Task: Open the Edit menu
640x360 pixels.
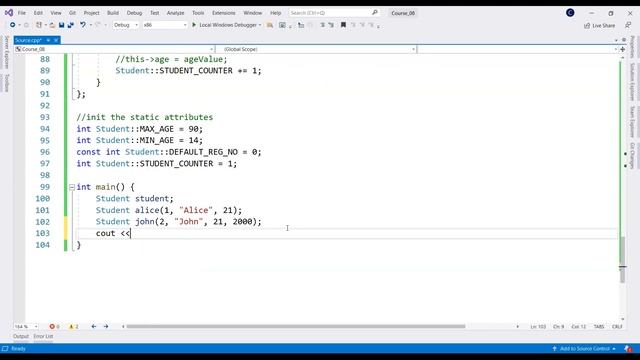Action: coord(38,13)
